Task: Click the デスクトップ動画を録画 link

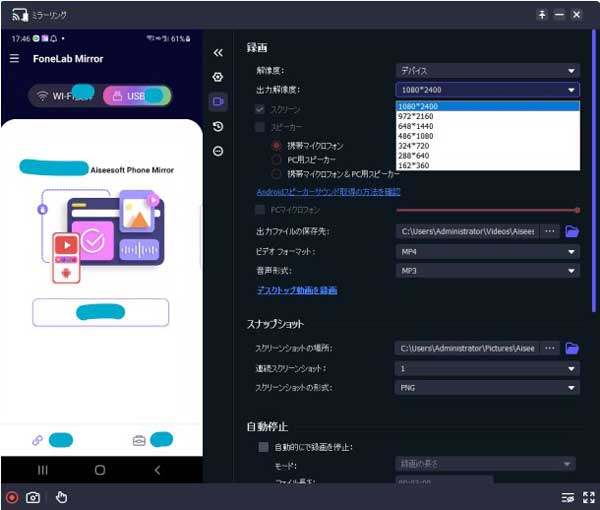Action: (297, 290)
